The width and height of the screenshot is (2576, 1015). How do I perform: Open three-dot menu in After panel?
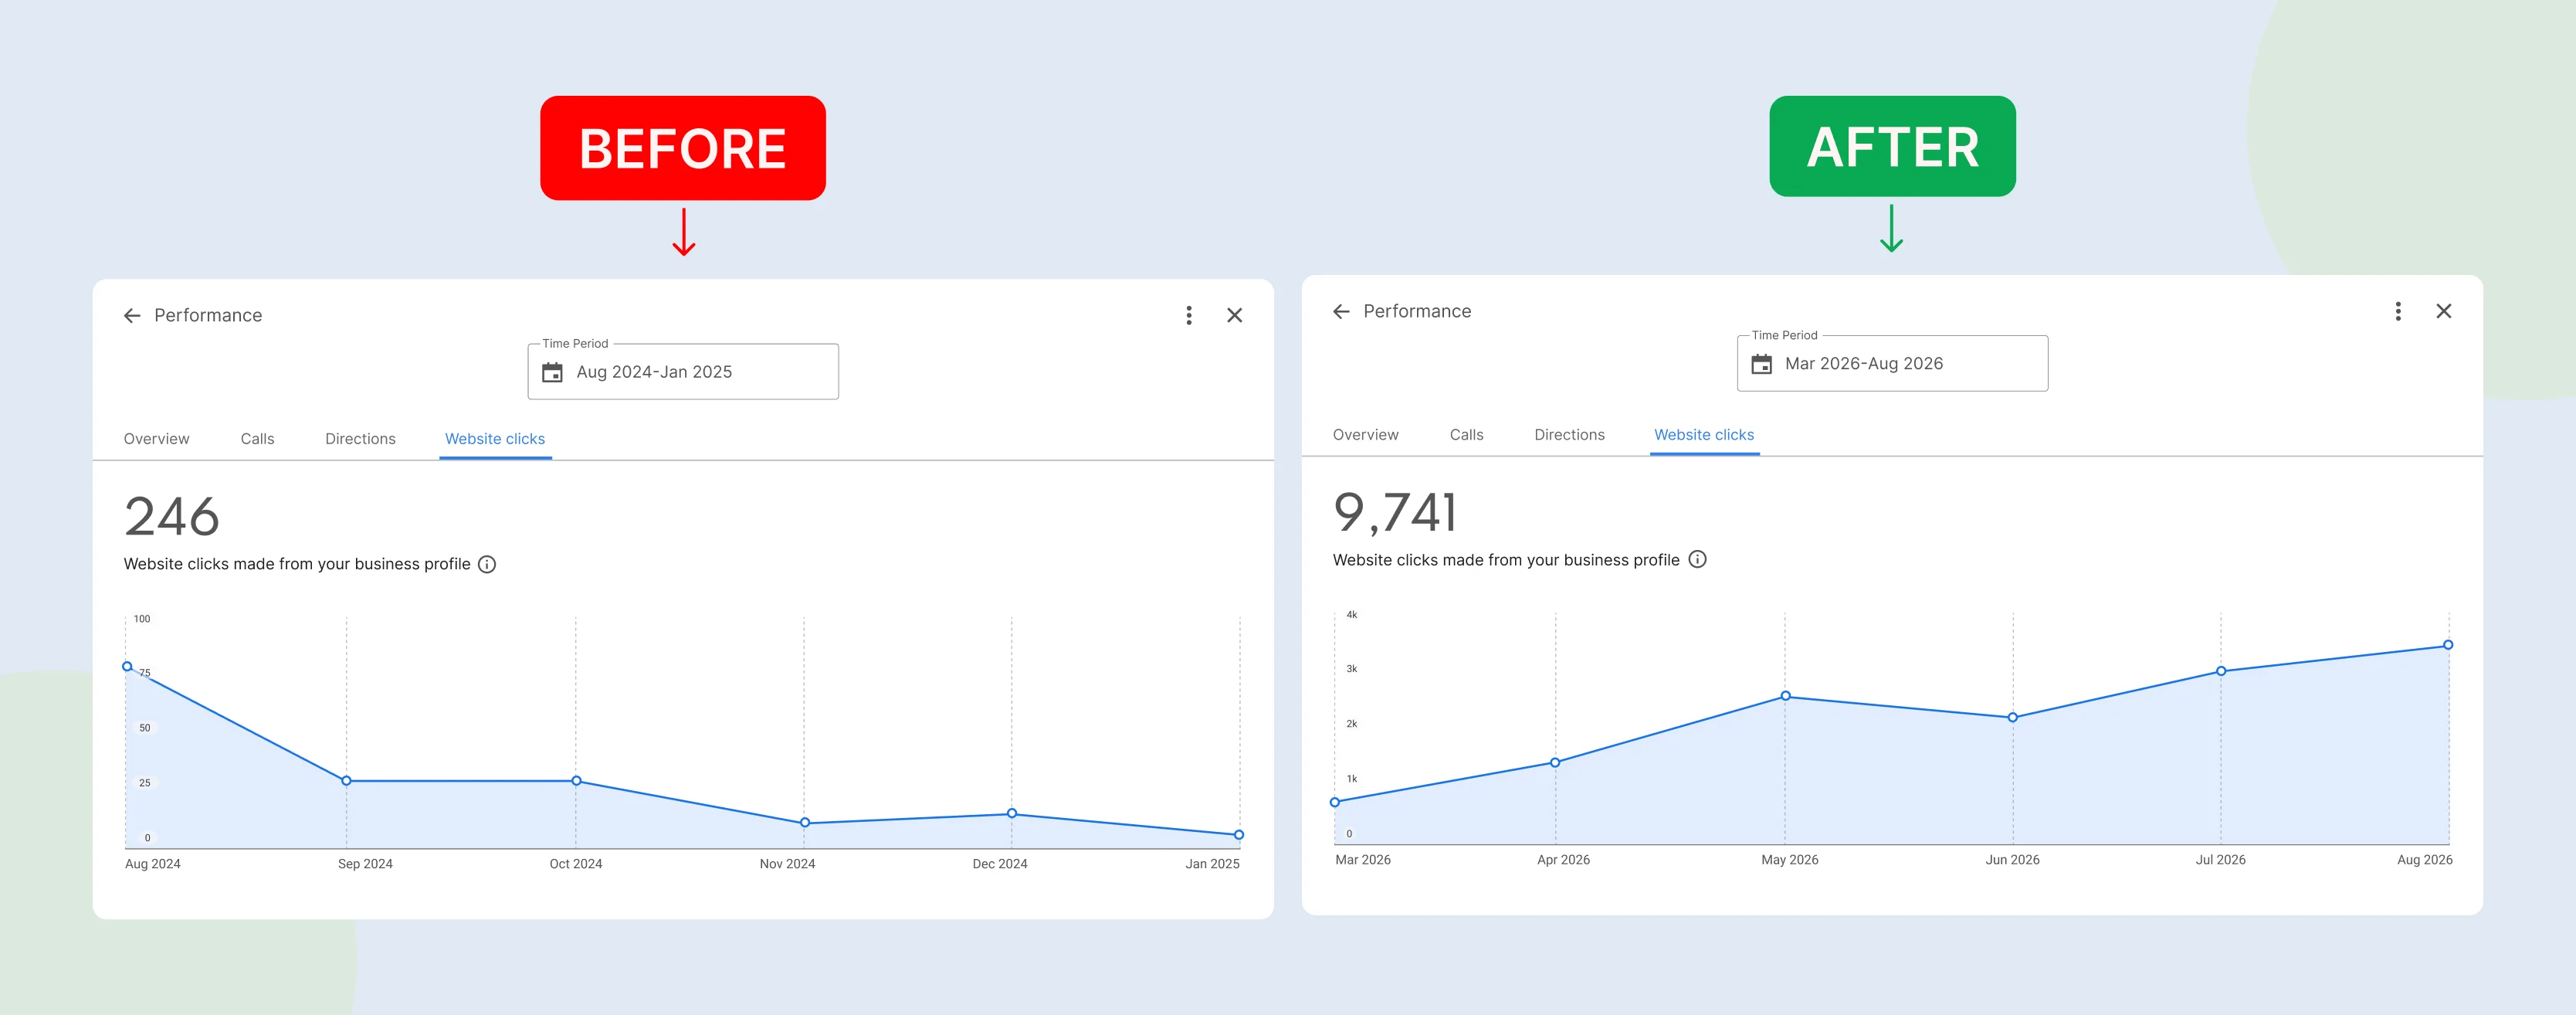(2398, 312)
